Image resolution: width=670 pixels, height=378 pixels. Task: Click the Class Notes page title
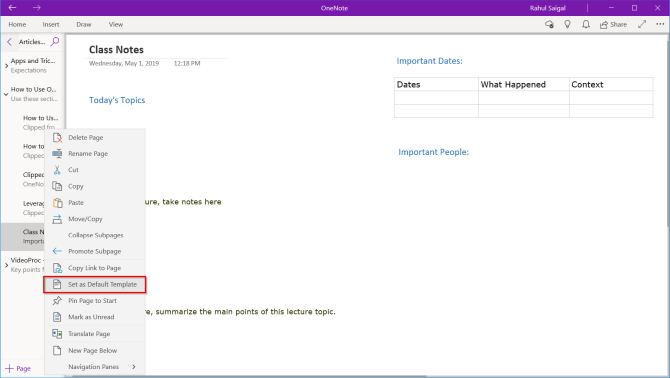pos(116,50)
